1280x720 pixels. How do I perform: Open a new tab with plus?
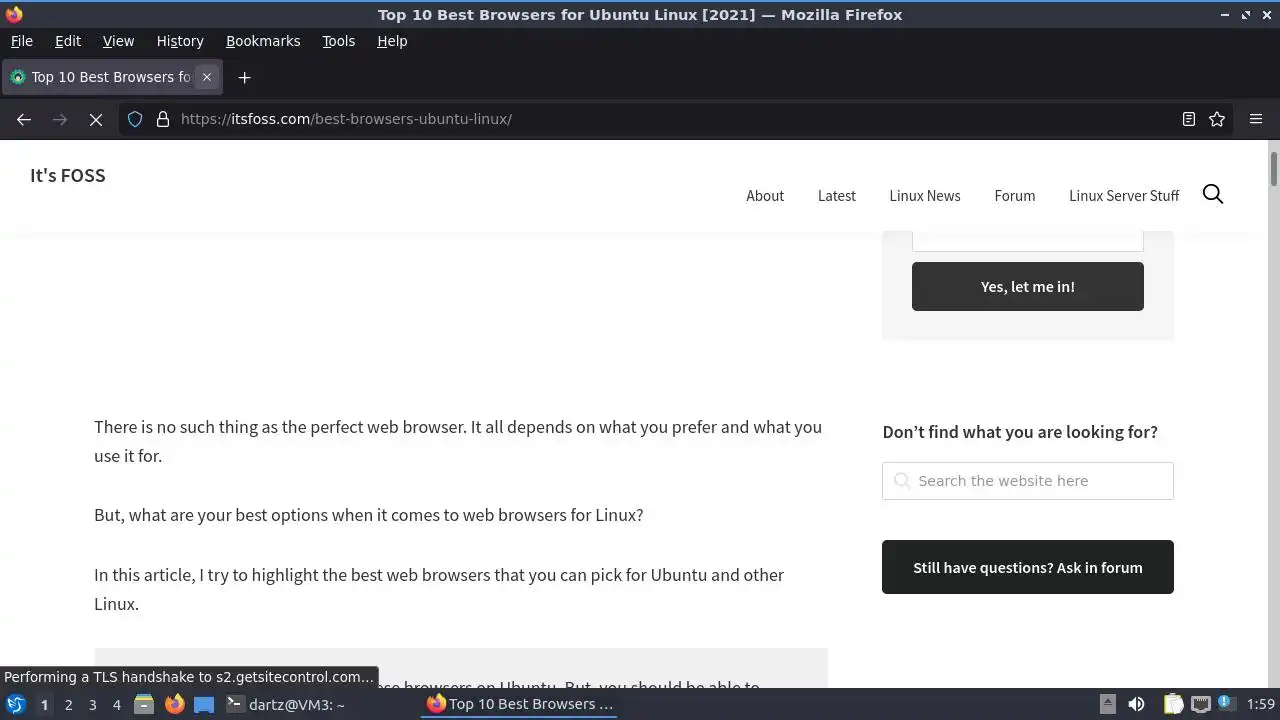(x=244, y=77)
